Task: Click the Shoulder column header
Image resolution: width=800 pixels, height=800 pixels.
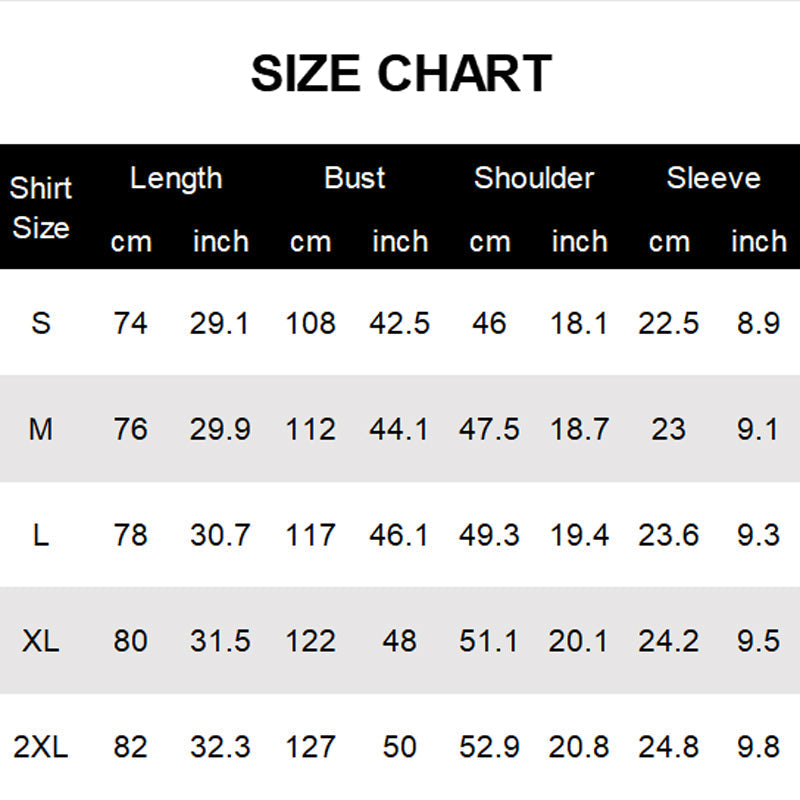Action: tap(534, 179)
